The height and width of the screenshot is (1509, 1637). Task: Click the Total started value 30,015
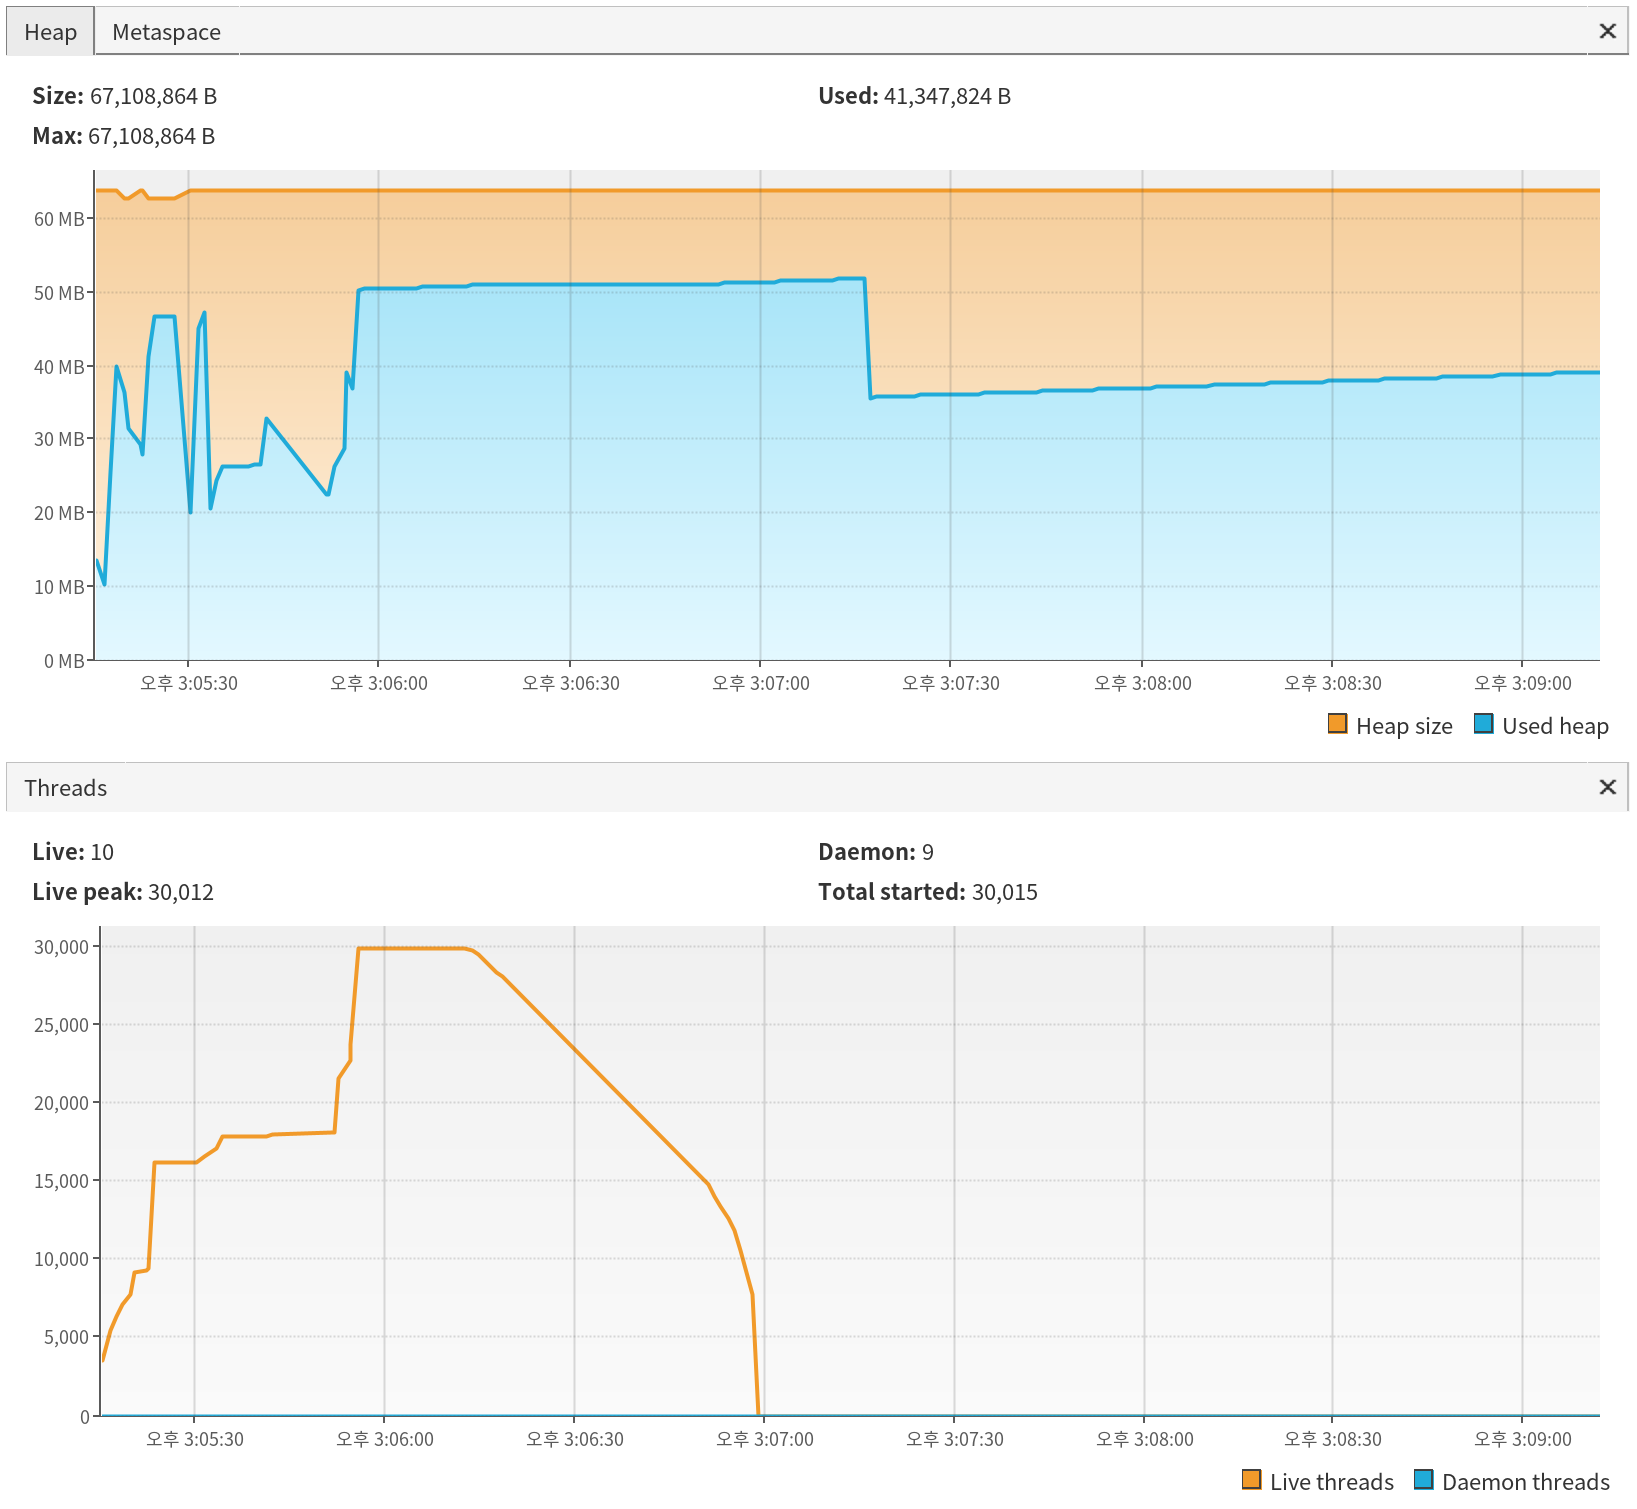pos(1005,892)
